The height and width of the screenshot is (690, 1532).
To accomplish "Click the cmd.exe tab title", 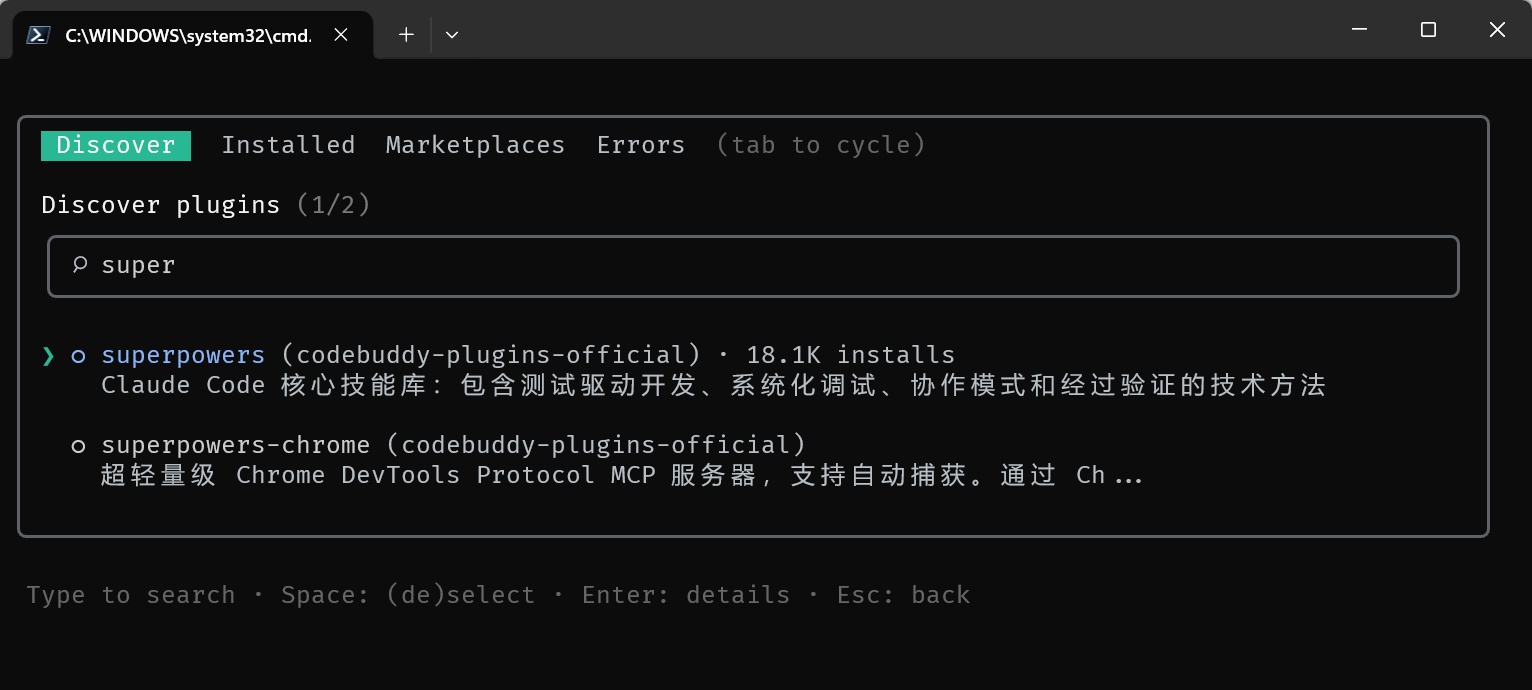I will [188, 35].
